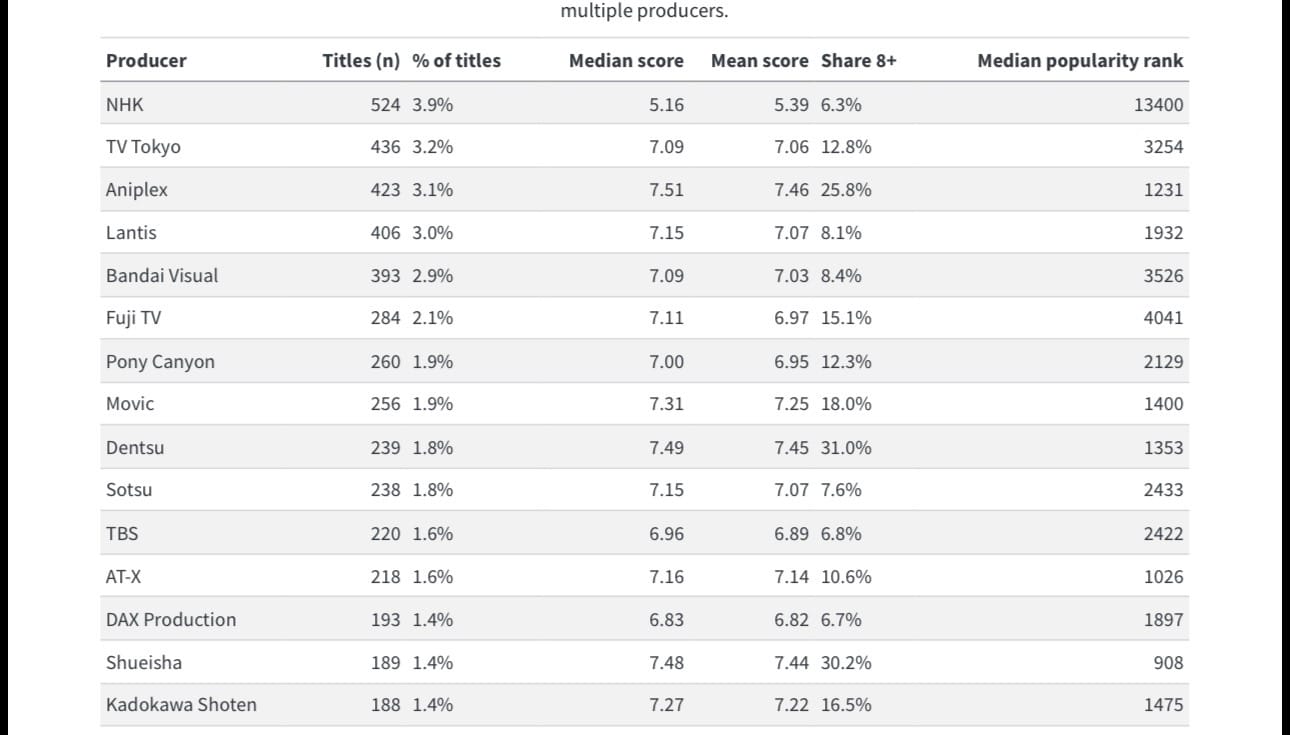Screen dimensions: 1290x735
Task: Click Shueisha's popularity rank value 908
Action: coord(1167,662)
